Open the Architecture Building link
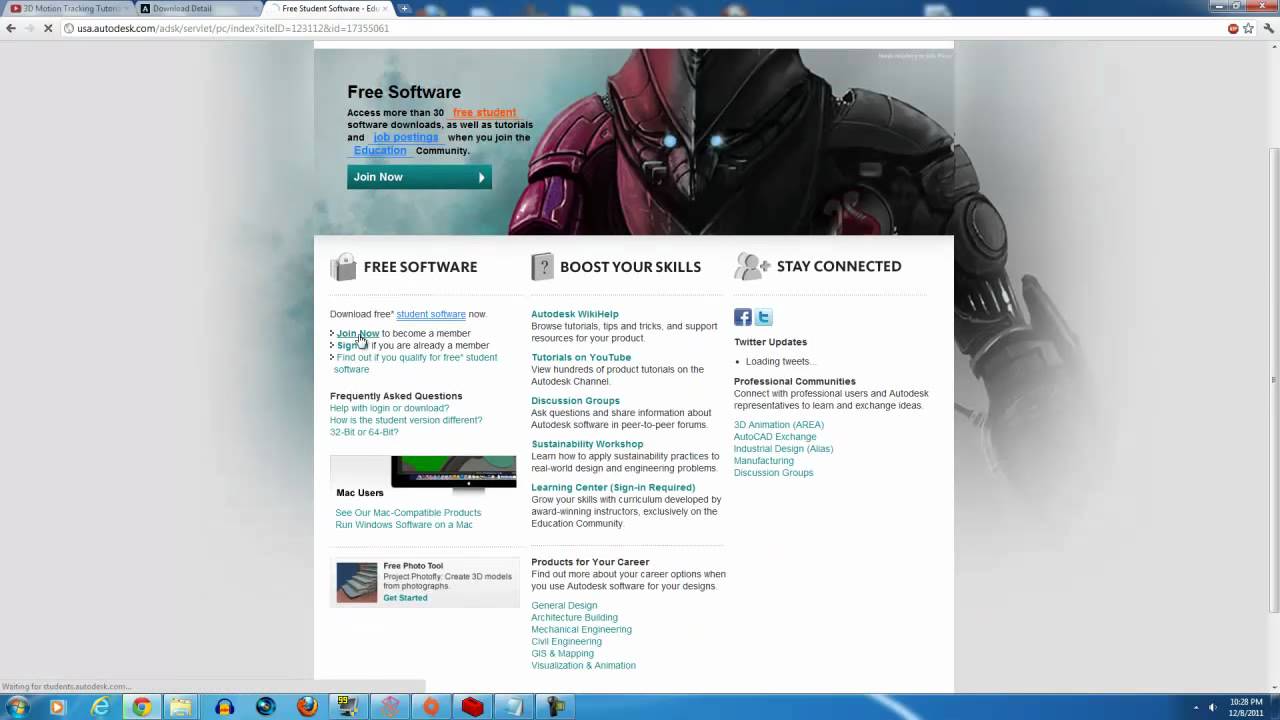This screenshot has width=1280, height=720. tap(574, 618)
